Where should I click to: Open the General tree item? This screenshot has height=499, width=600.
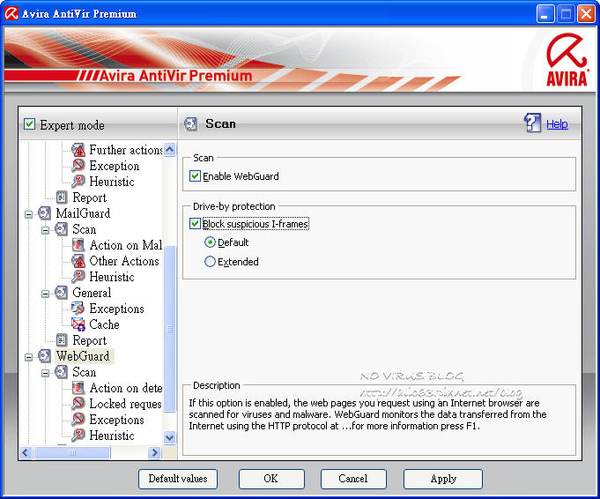(91, 293)
